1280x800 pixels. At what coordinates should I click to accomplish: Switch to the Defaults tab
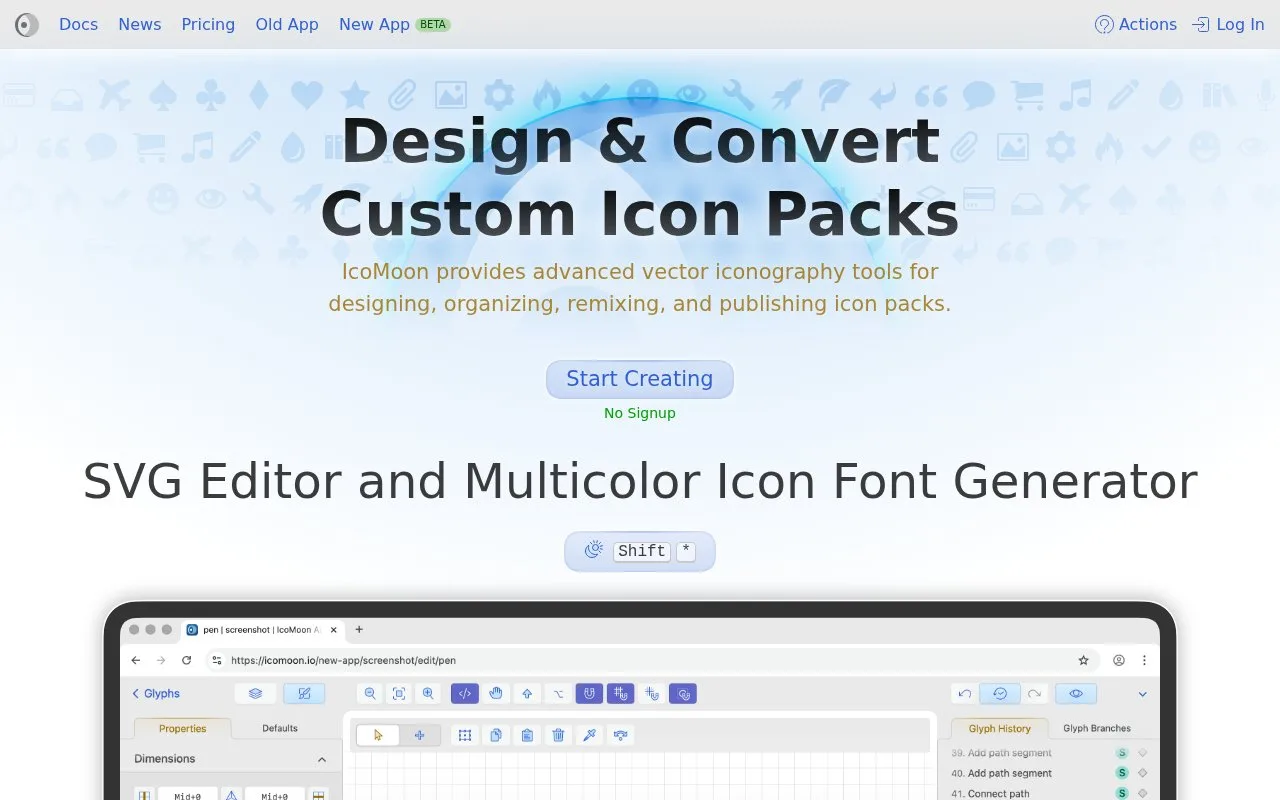coord(280,728)
